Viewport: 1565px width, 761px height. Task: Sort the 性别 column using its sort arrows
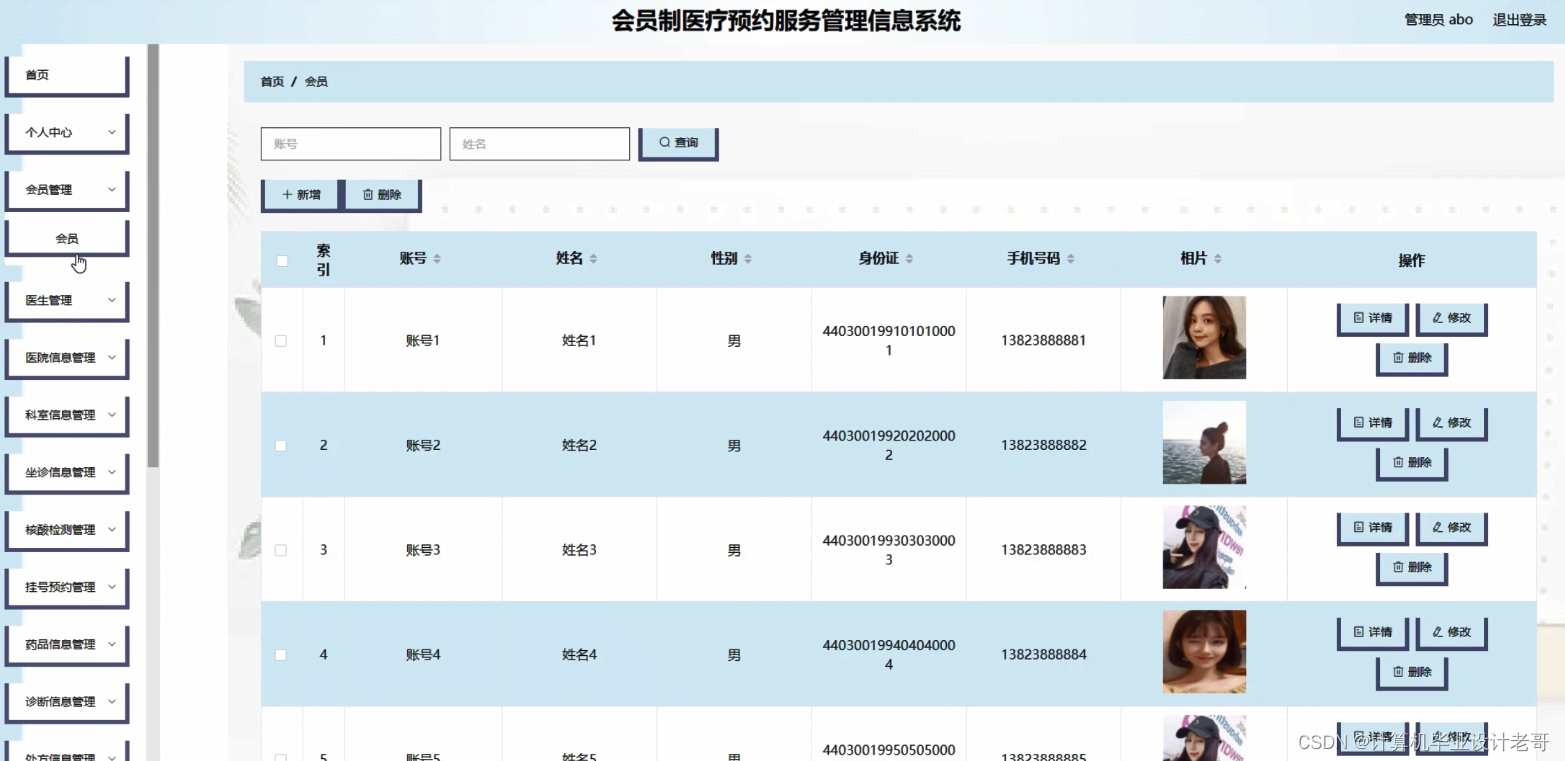click(748, 259)
